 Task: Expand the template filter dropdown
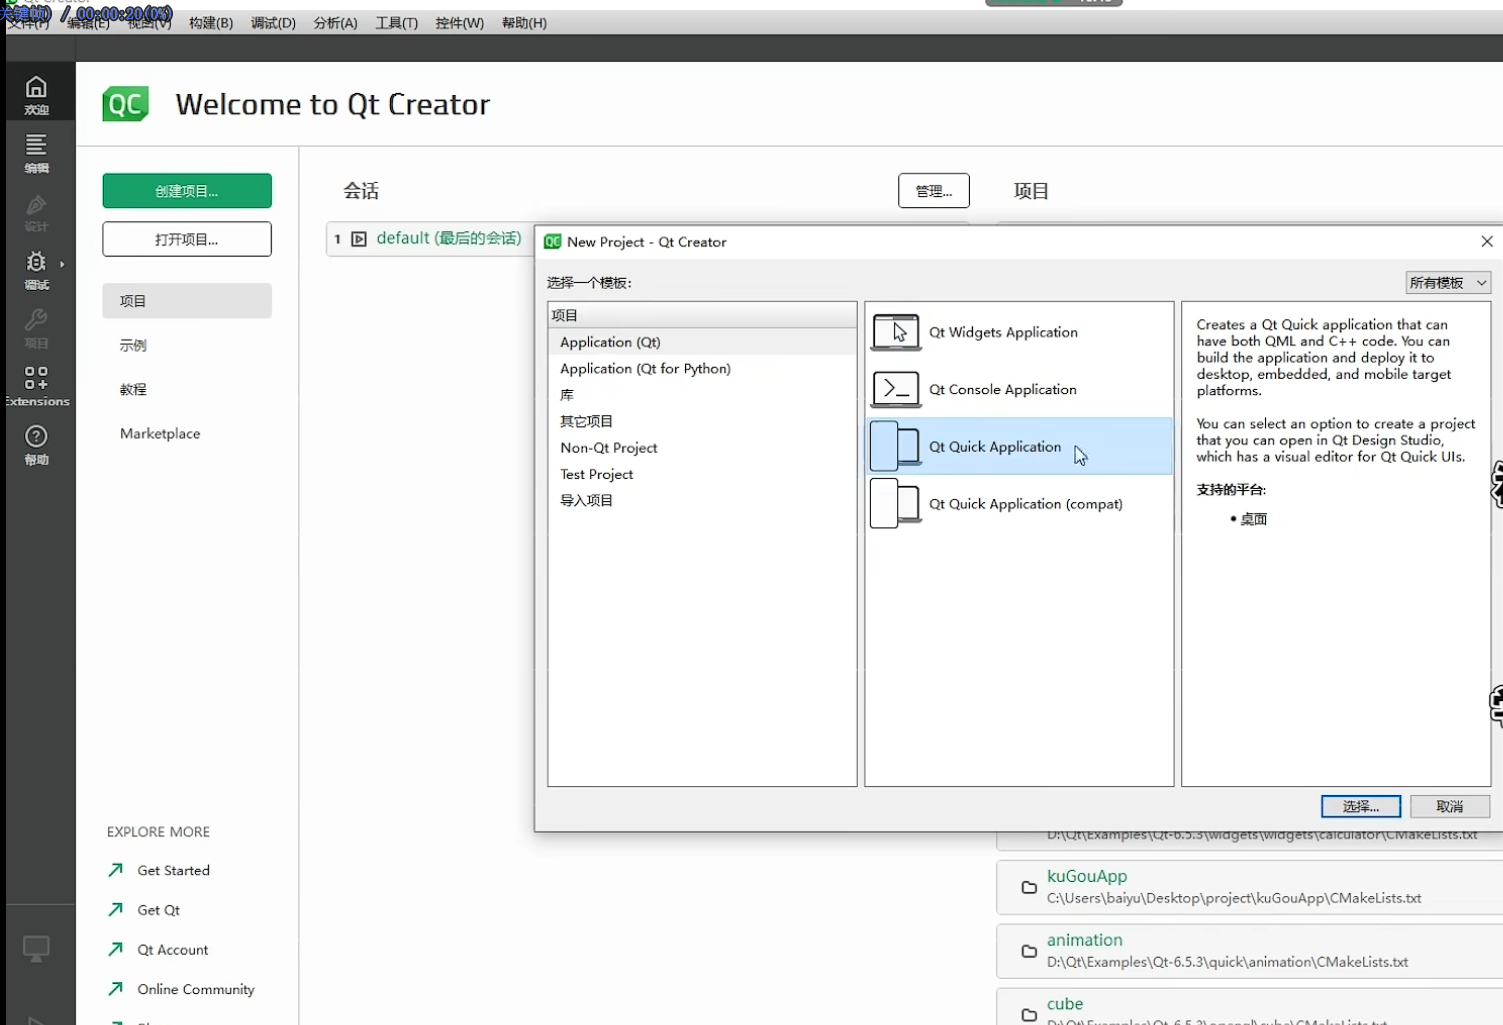[x=1447, y=283]
